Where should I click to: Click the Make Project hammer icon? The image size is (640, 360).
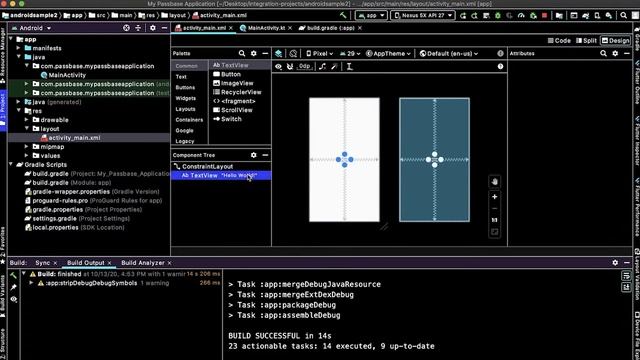(x=343, y=16)
